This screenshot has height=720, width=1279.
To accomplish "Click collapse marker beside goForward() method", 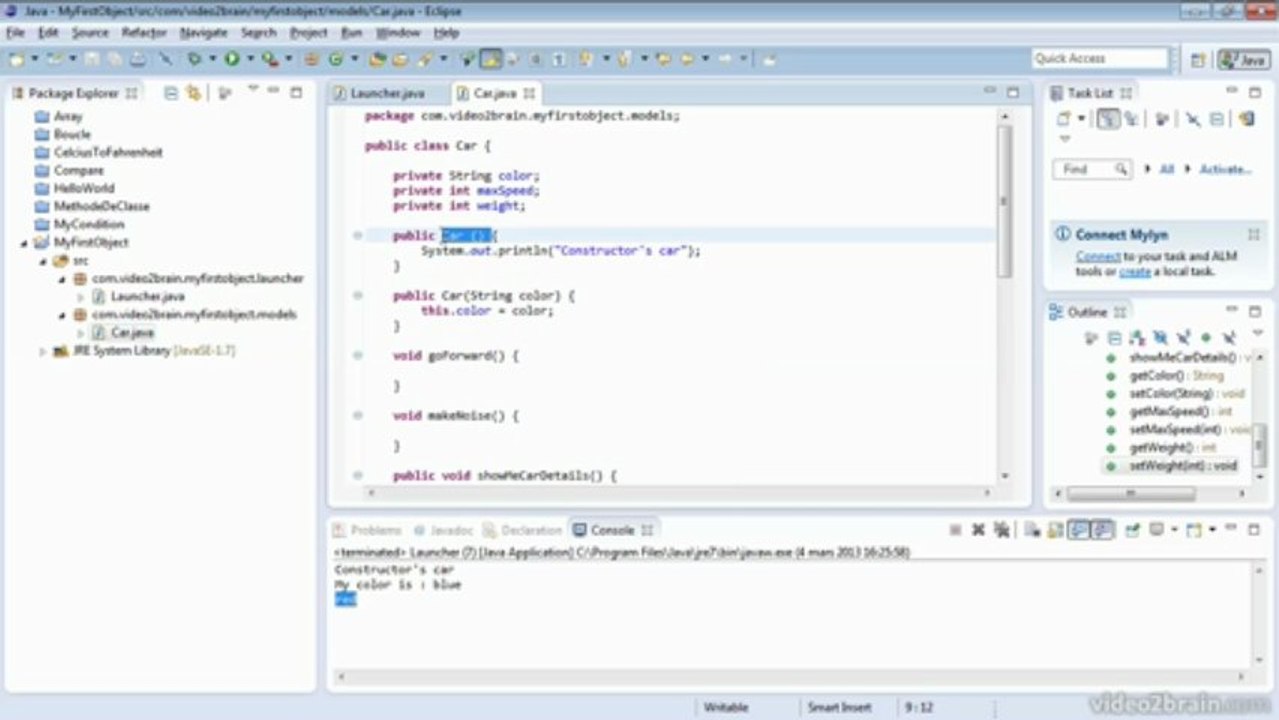I will pos(357,356).
